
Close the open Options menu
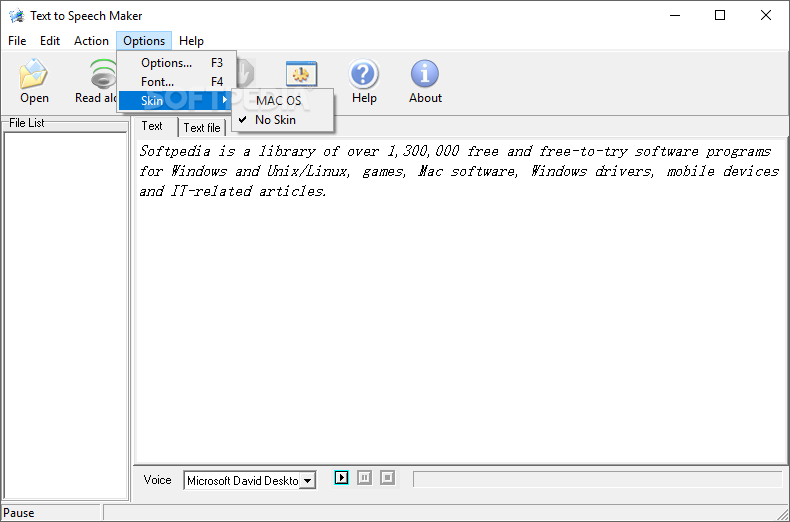144,41
